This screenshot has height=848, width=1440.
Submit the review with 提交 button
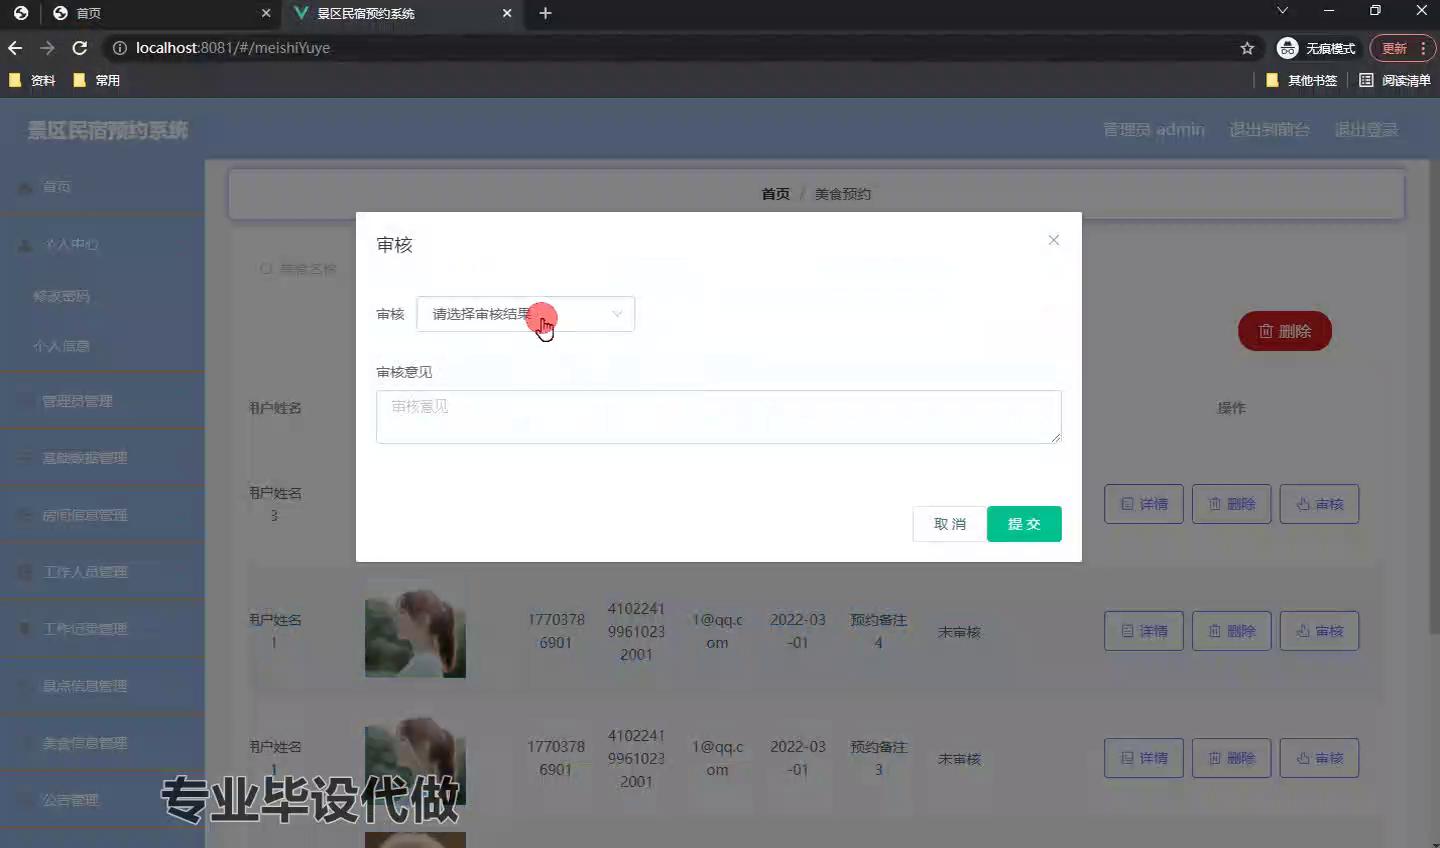pos(1023,524)
